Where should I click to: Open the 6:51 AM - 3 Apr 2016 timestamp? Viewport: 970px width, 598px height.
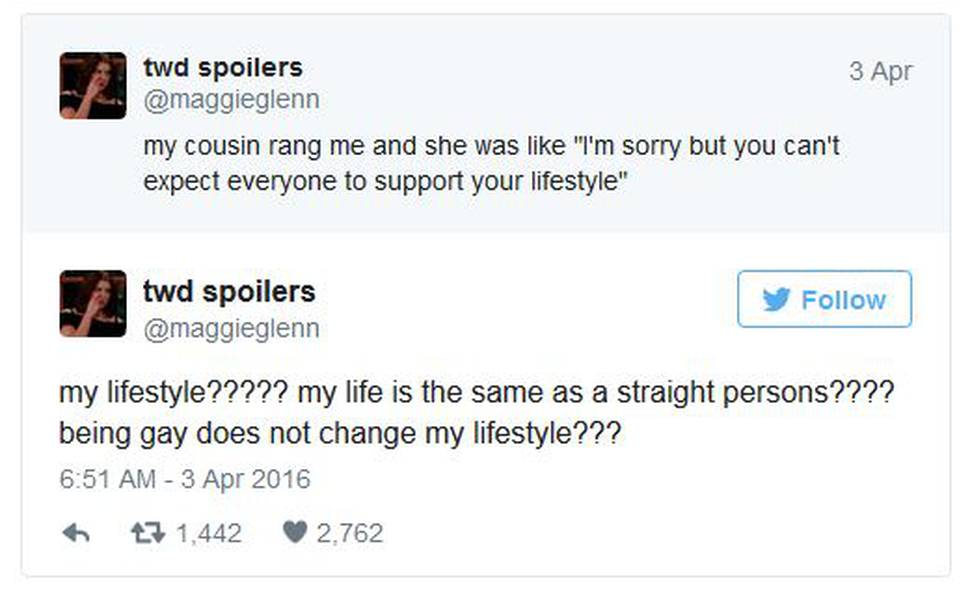(x=184, y=479)
